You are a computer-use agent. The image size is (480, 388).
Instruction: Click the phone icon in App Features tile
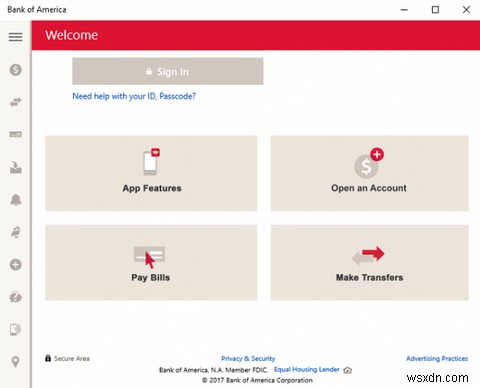tap(151, 161)
